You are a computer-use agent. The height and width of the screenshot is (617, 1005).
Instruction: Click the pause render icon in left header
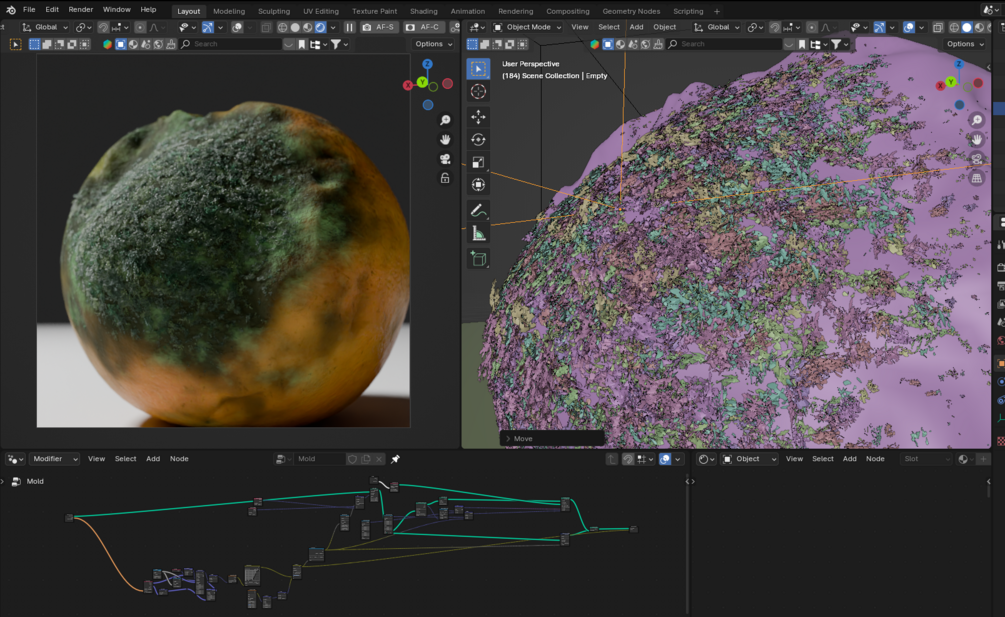coord(349,27)
